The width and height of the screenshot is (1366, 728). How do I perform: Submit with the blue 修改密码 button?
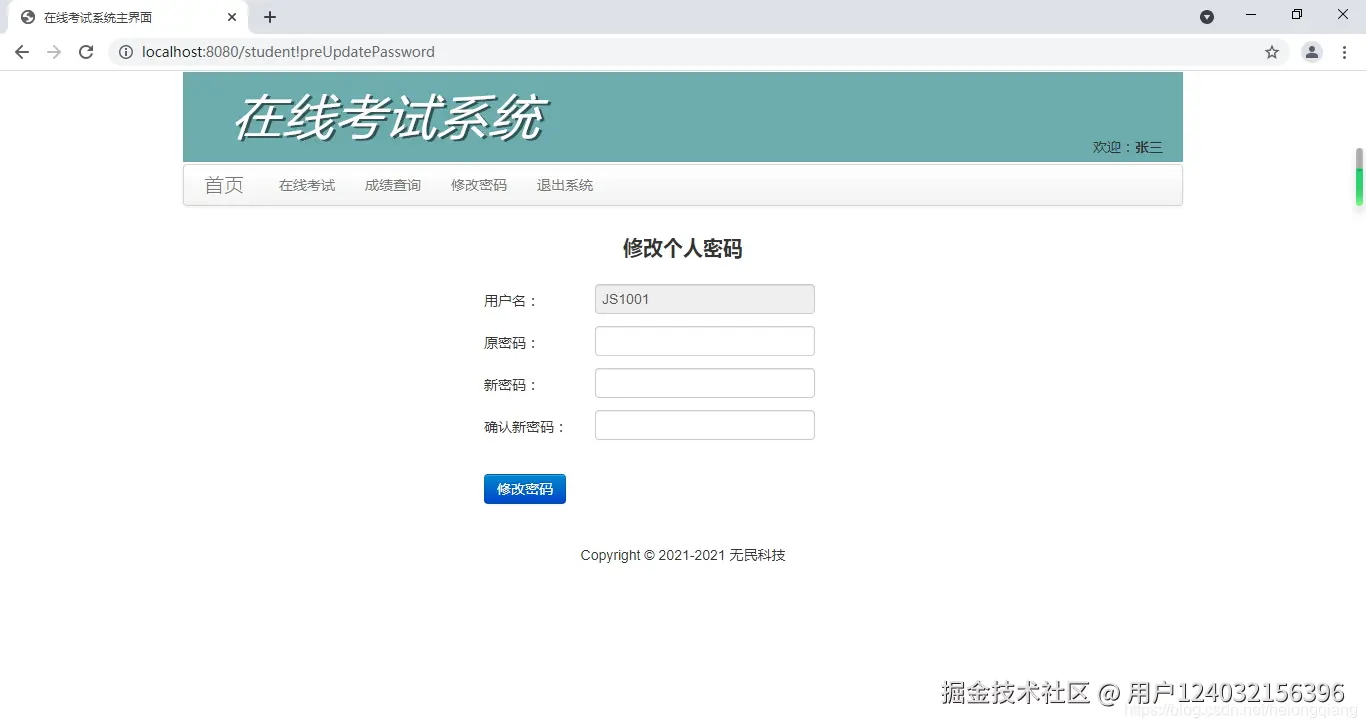[525, 489]
